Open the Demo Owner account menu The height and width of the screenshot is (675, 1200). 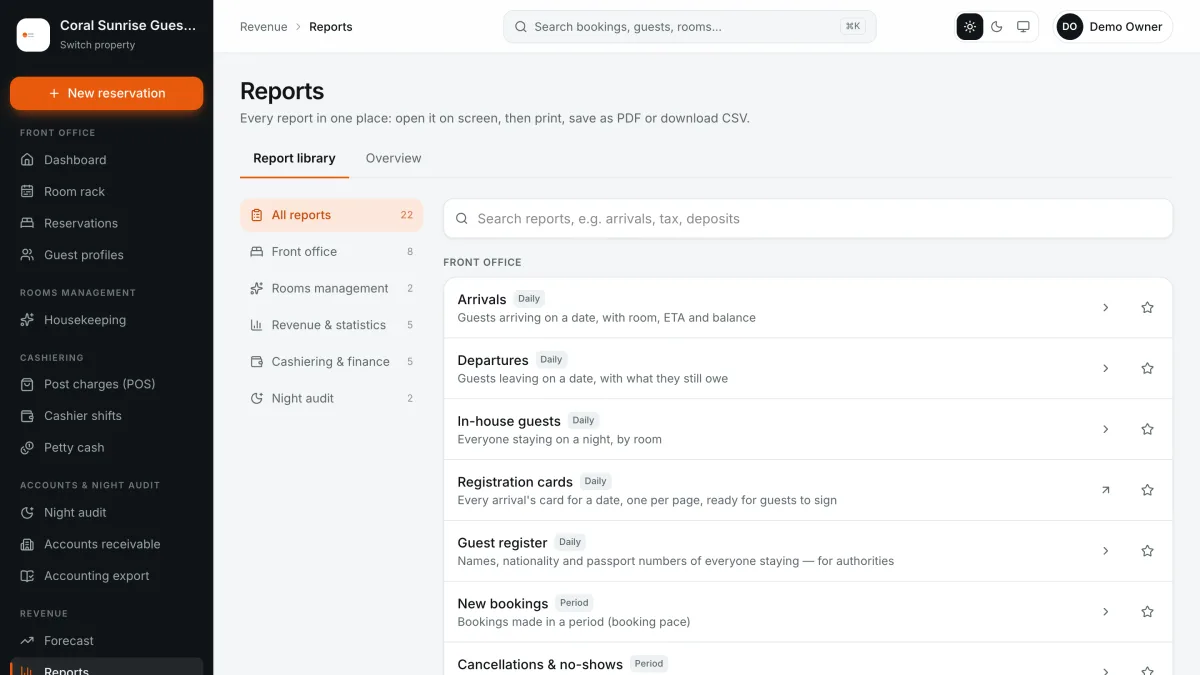coord(1112,27)
